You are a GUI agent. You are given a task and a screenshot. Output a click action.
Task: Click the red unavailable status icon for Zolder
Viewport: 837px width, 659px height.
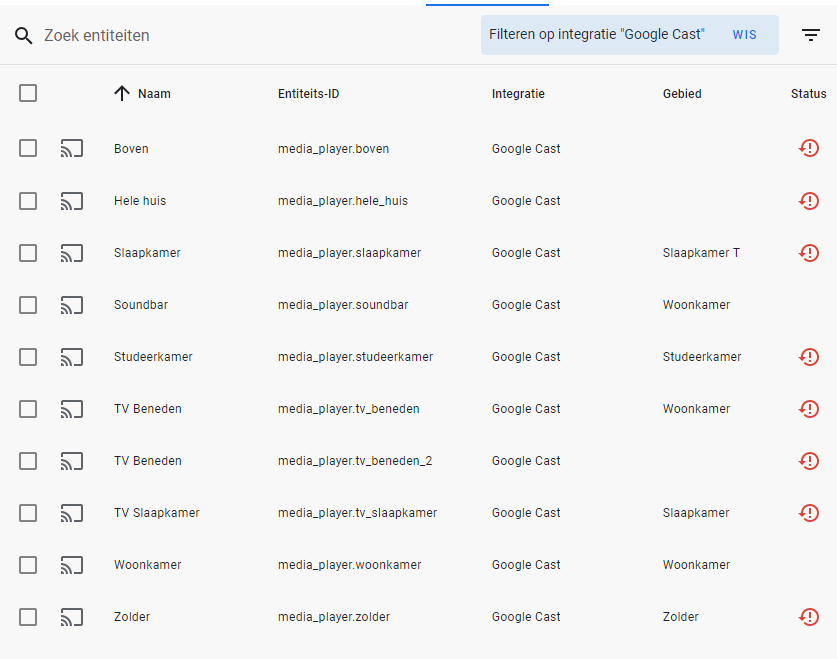pyautogui.click(x=809, y=617)
